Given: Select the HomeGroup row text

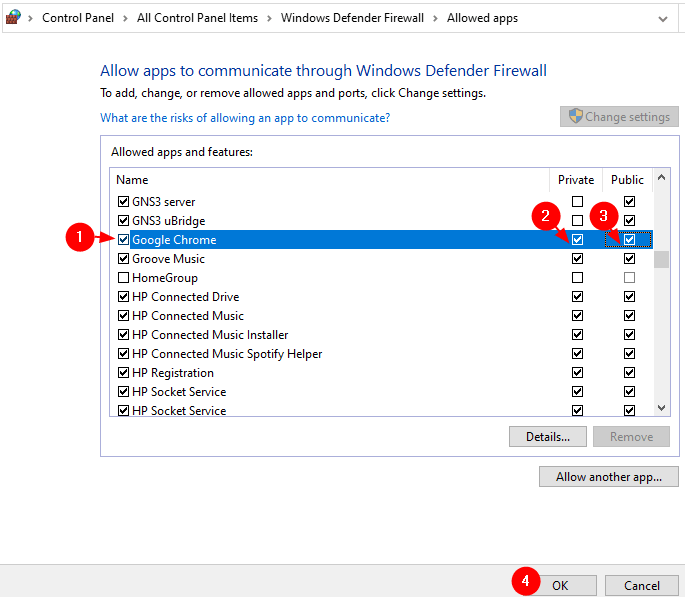Looking at the screenshot, I should click(165, 278).
